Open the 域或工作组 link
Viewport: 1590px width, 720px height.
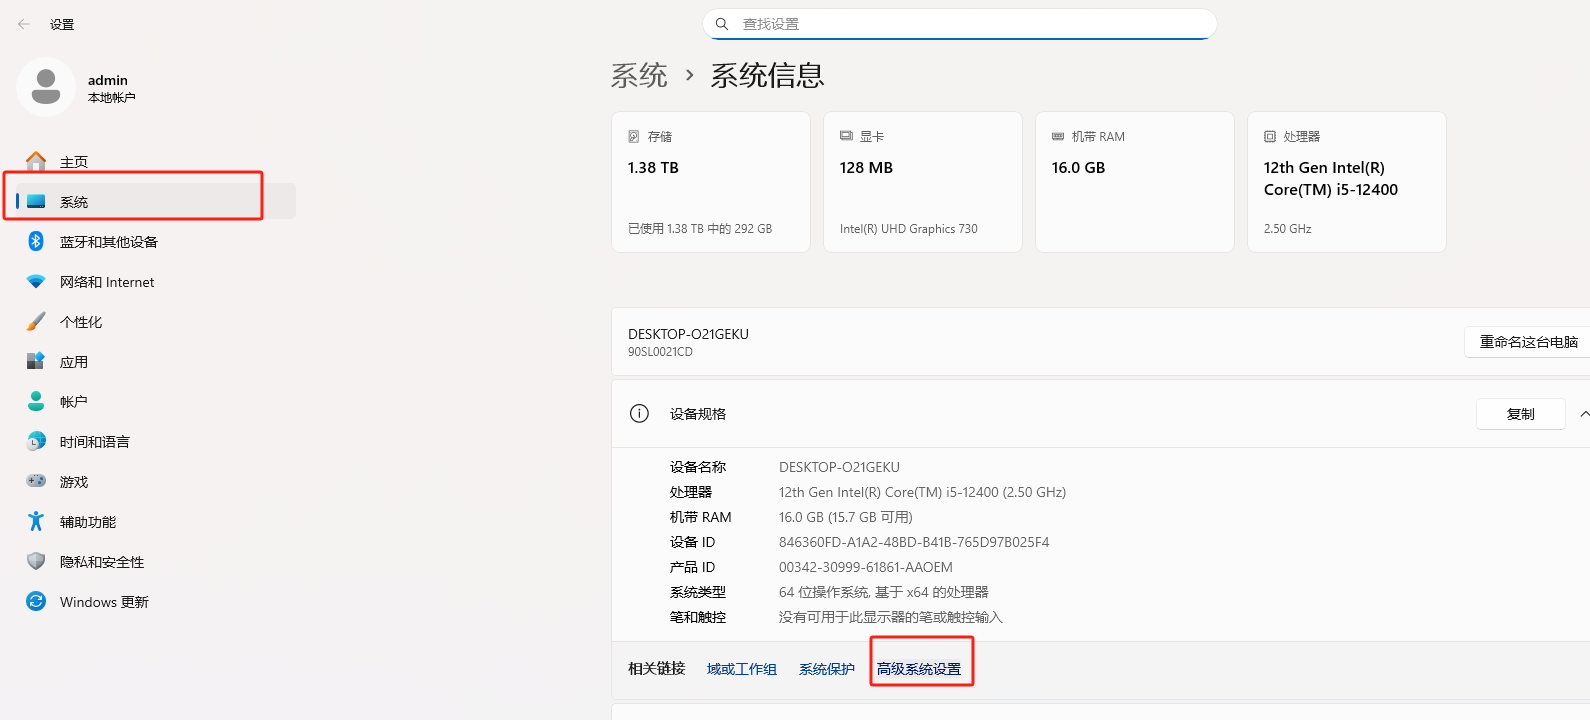(x=742, y=669)
